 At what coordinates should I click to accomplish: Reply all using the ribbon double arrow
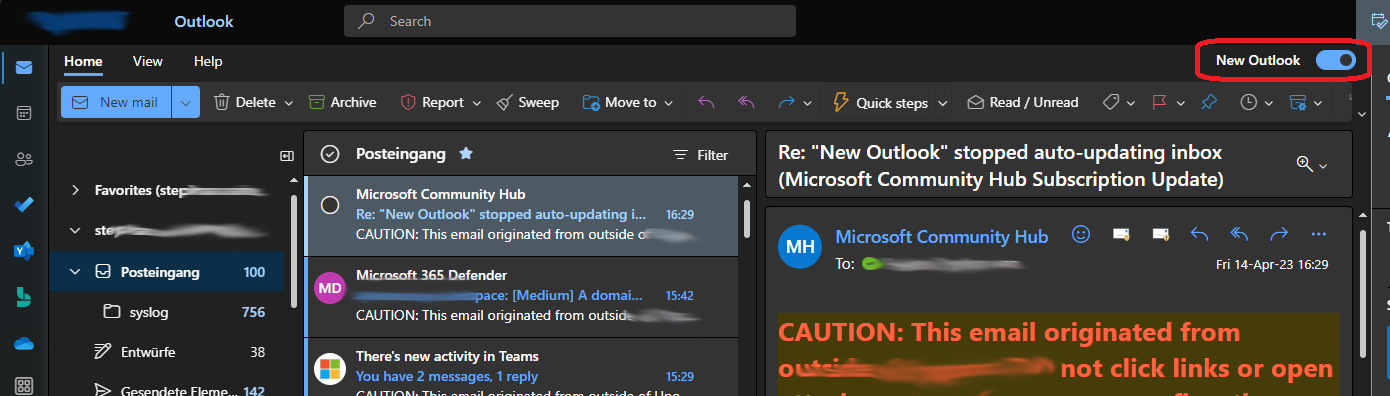pos(746,102)
